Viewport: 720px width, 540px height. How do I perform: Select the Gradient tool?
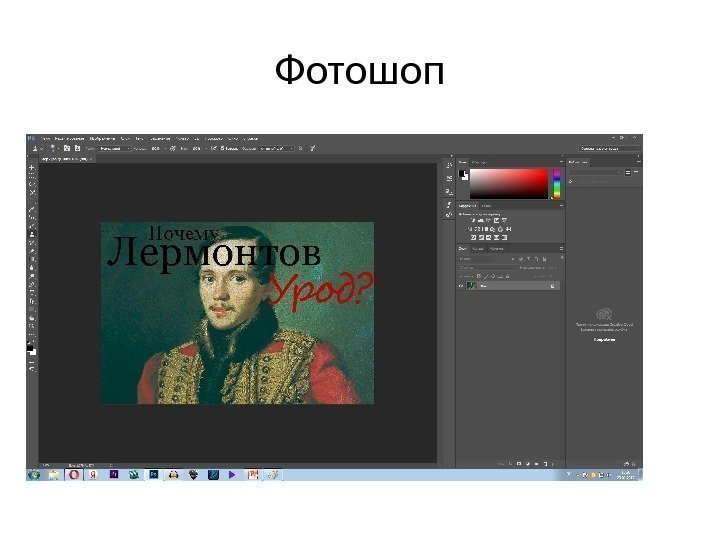[32, 259]
